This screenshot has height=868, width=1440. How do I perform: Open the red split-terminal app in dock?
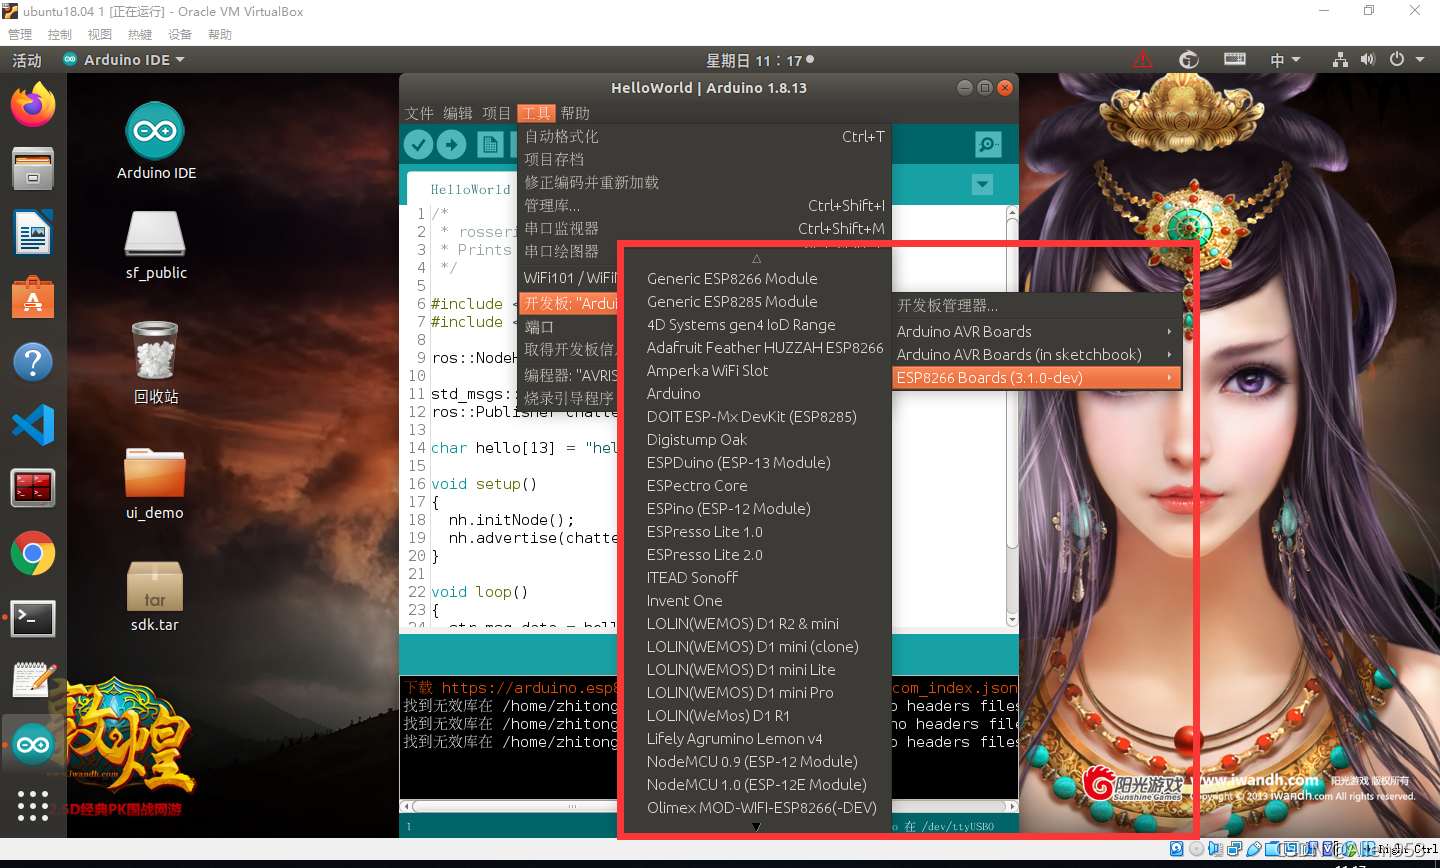(33, 489)
